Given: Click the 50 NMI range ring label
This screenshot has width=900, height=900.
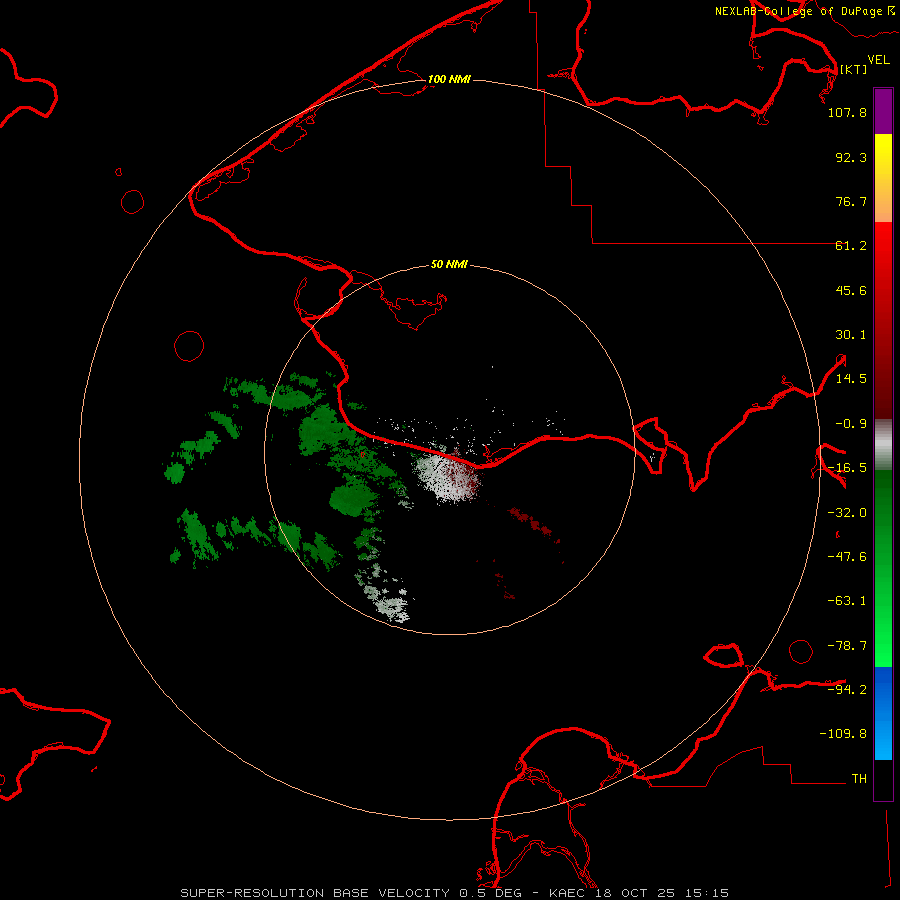Looking at the screenshot, I should [449, 265].
